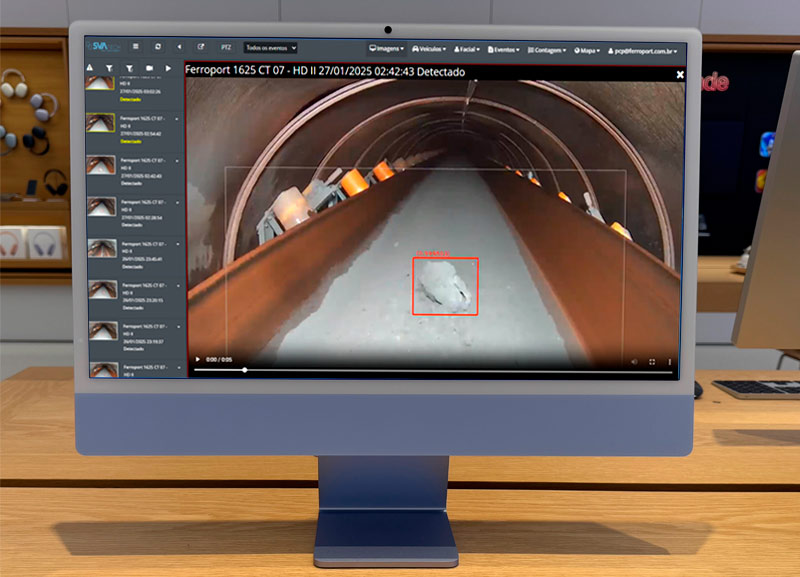Click the play arrow icon in sidebar toolbar
800x577 pixels.
point(169,68)
